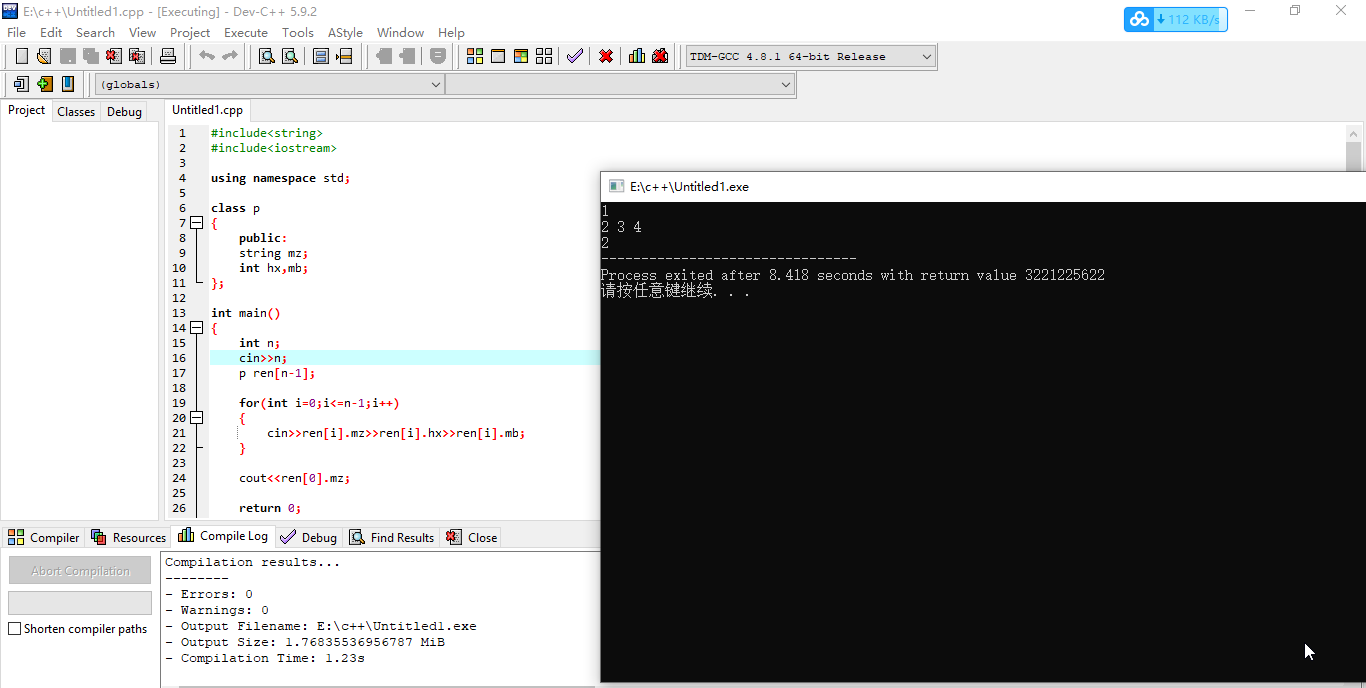Open the Debug bottom panel tab
Viewport: 1366px width, 688px height.
pos(309,537)
